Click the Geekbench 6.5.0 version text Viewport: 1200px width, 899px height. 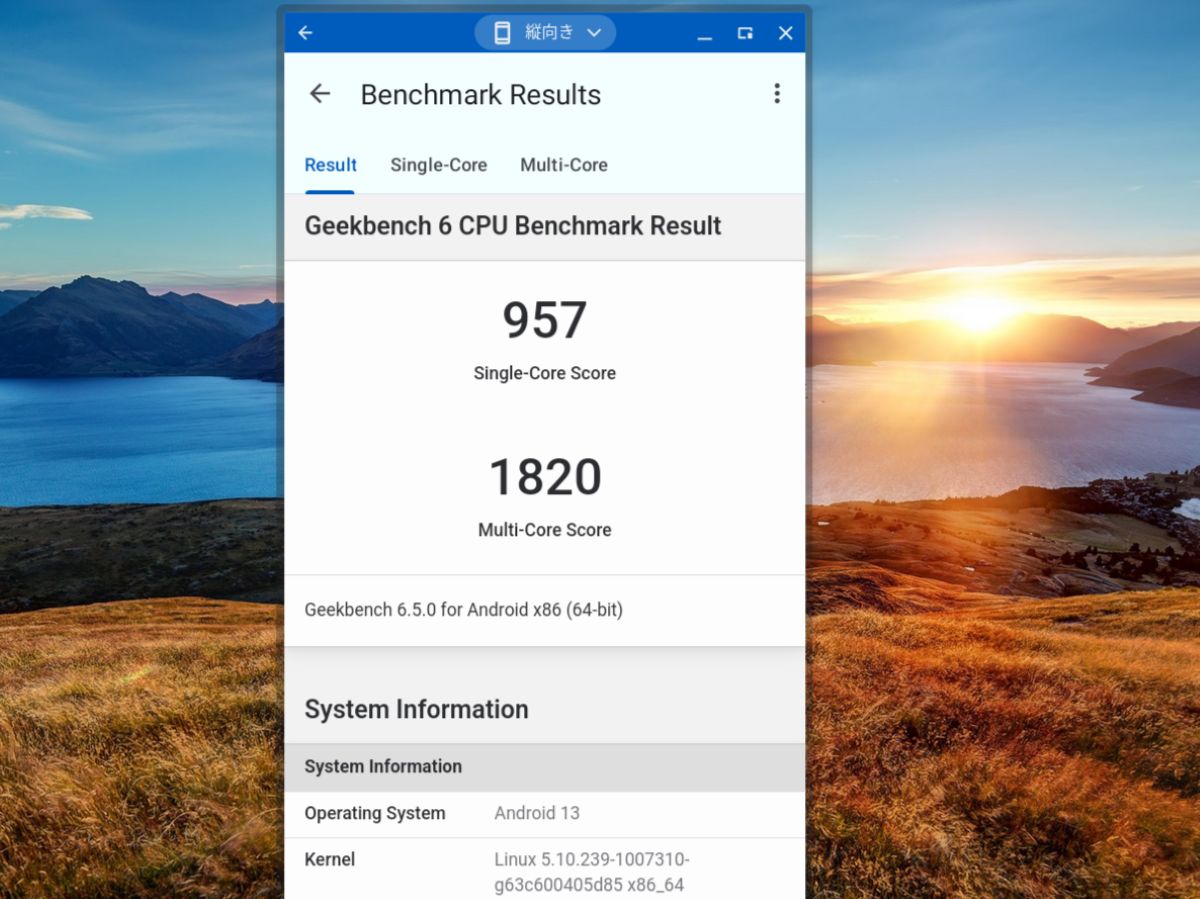[463, 609]
